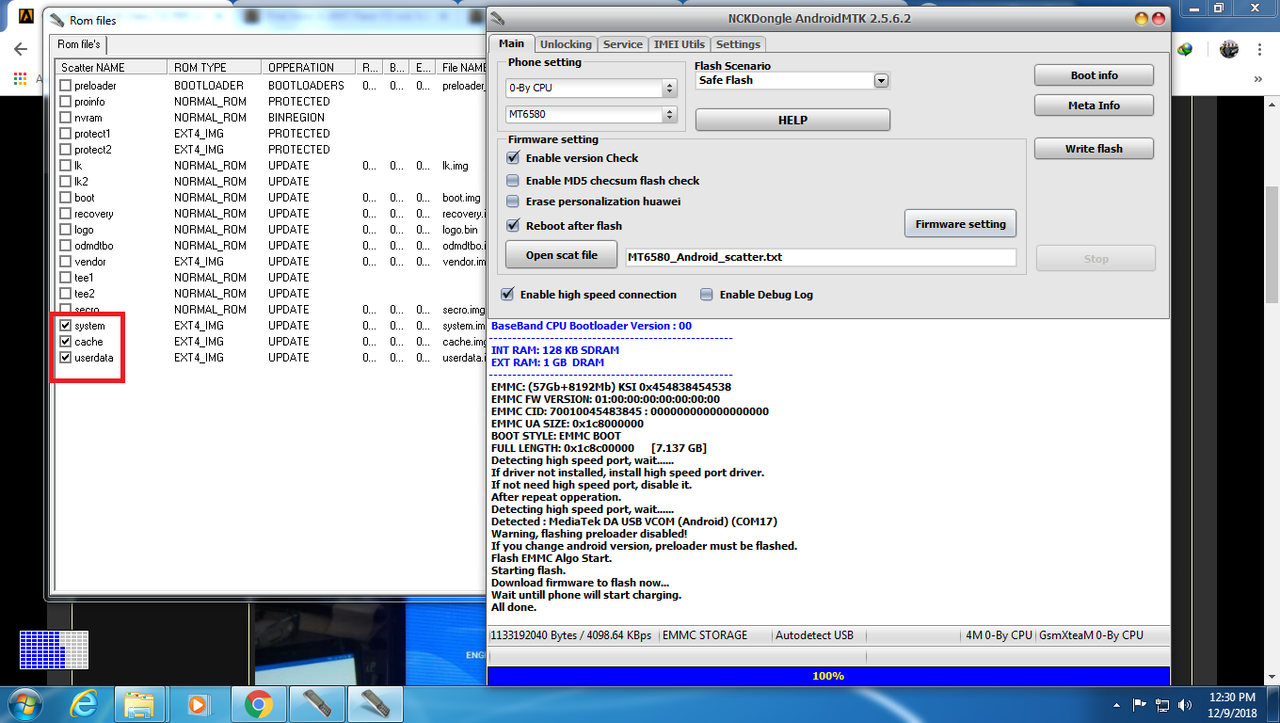Select the Rom file's tab
Image resolution: width=1280 pixels, height=723 pixels.
pyautogui.click(x=79, y=45)
